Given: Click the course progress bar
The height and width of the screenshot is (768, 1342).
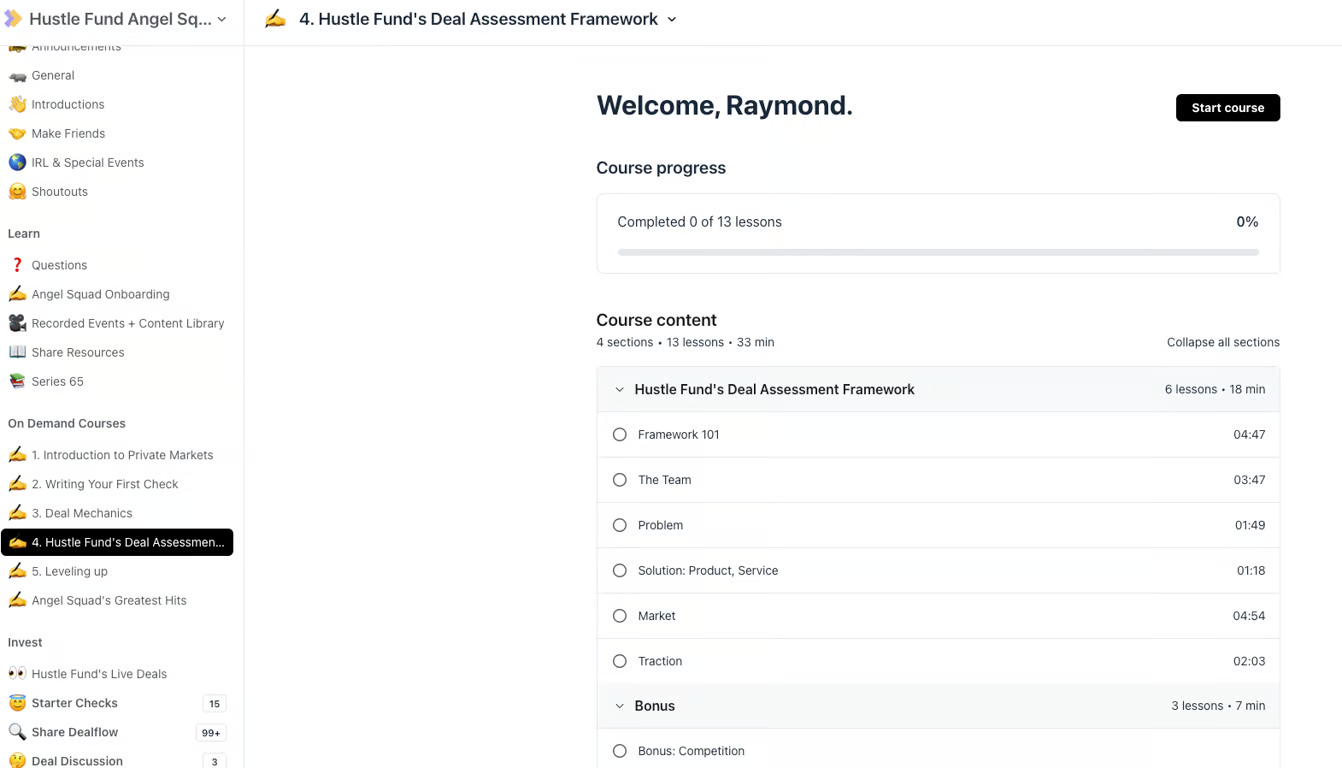Looking at the screenshot, I should (938, 252).
